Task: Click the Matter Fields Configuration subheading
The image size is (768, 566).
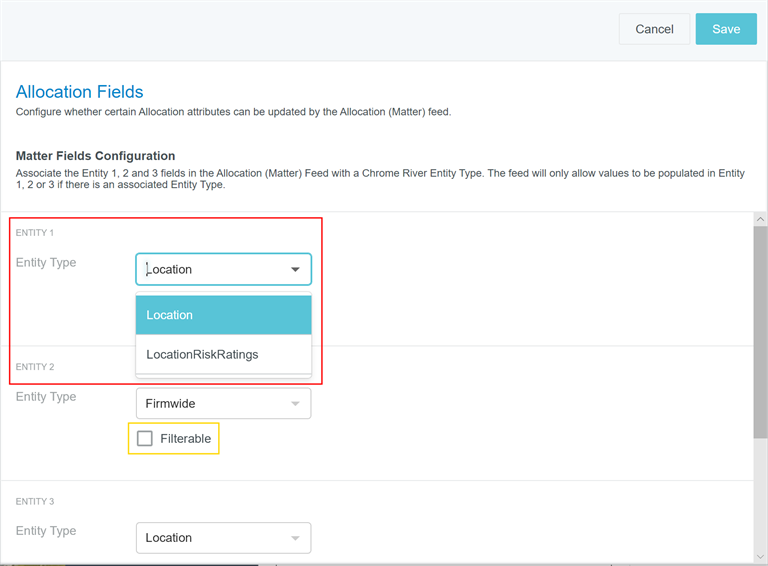Action: (95, 156)
